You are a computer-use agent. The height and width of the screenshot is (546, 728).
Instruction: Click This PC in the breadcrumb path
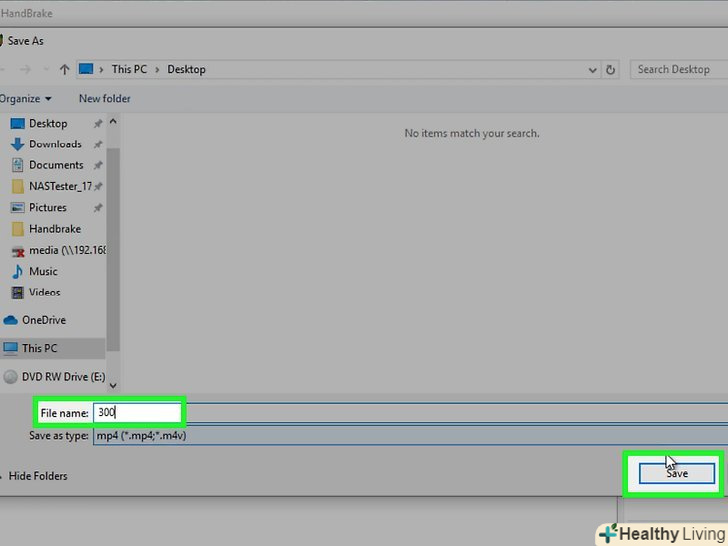tap(129, 70)
